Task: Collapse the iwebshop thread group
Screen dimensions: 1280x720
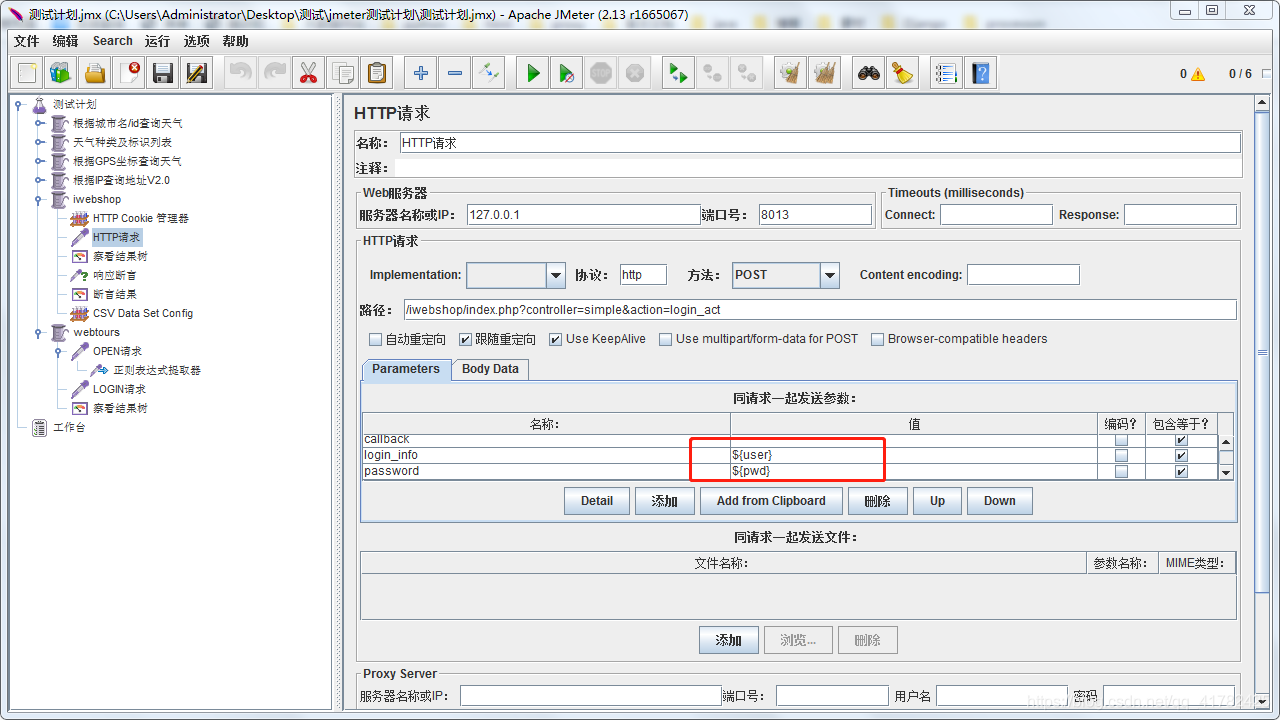Action: tap(38, 199)
